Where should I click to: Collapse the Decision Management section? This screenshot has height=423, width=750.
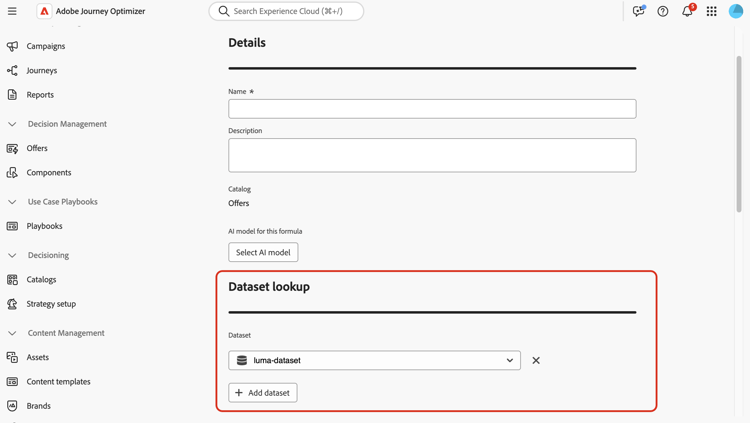12,124
